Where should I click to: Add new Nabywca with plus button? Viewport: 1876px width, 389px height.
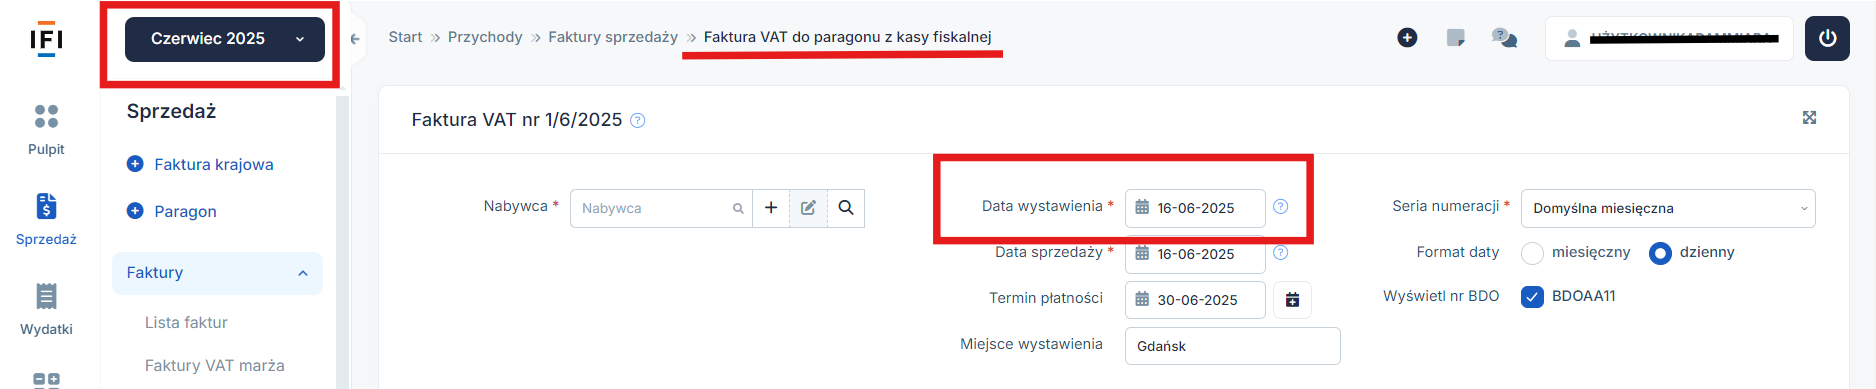pyautogui.click(x=771, y=208)
